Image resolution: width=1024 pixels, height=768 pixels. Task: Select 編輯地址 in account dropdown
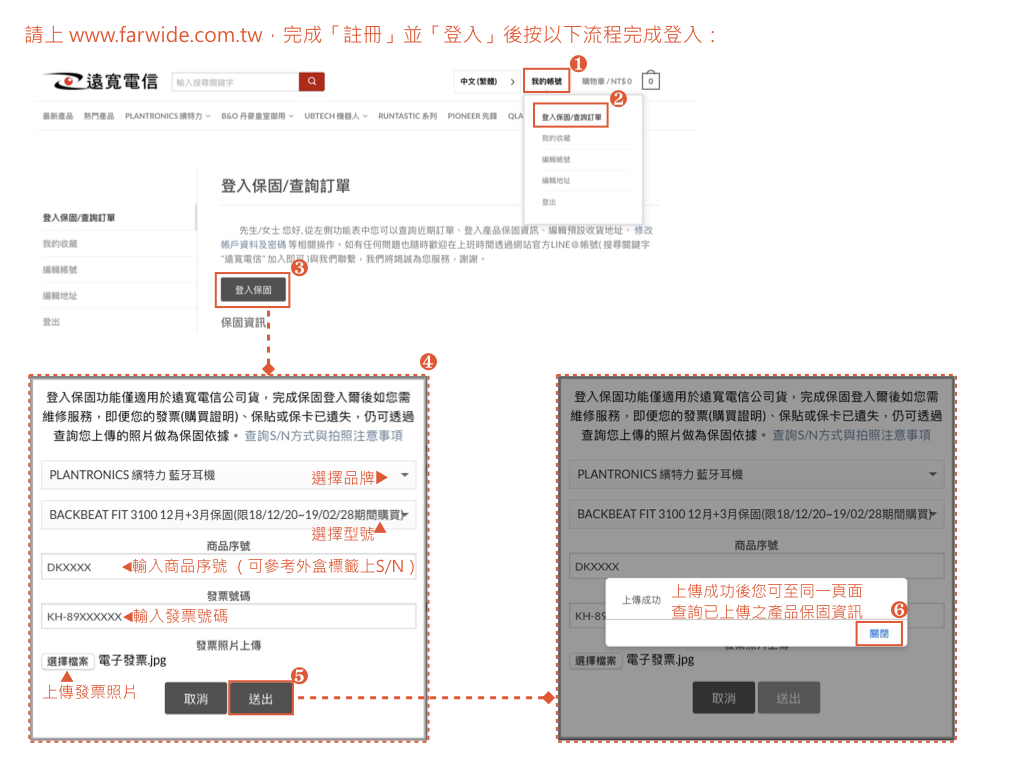pos(556,180)
